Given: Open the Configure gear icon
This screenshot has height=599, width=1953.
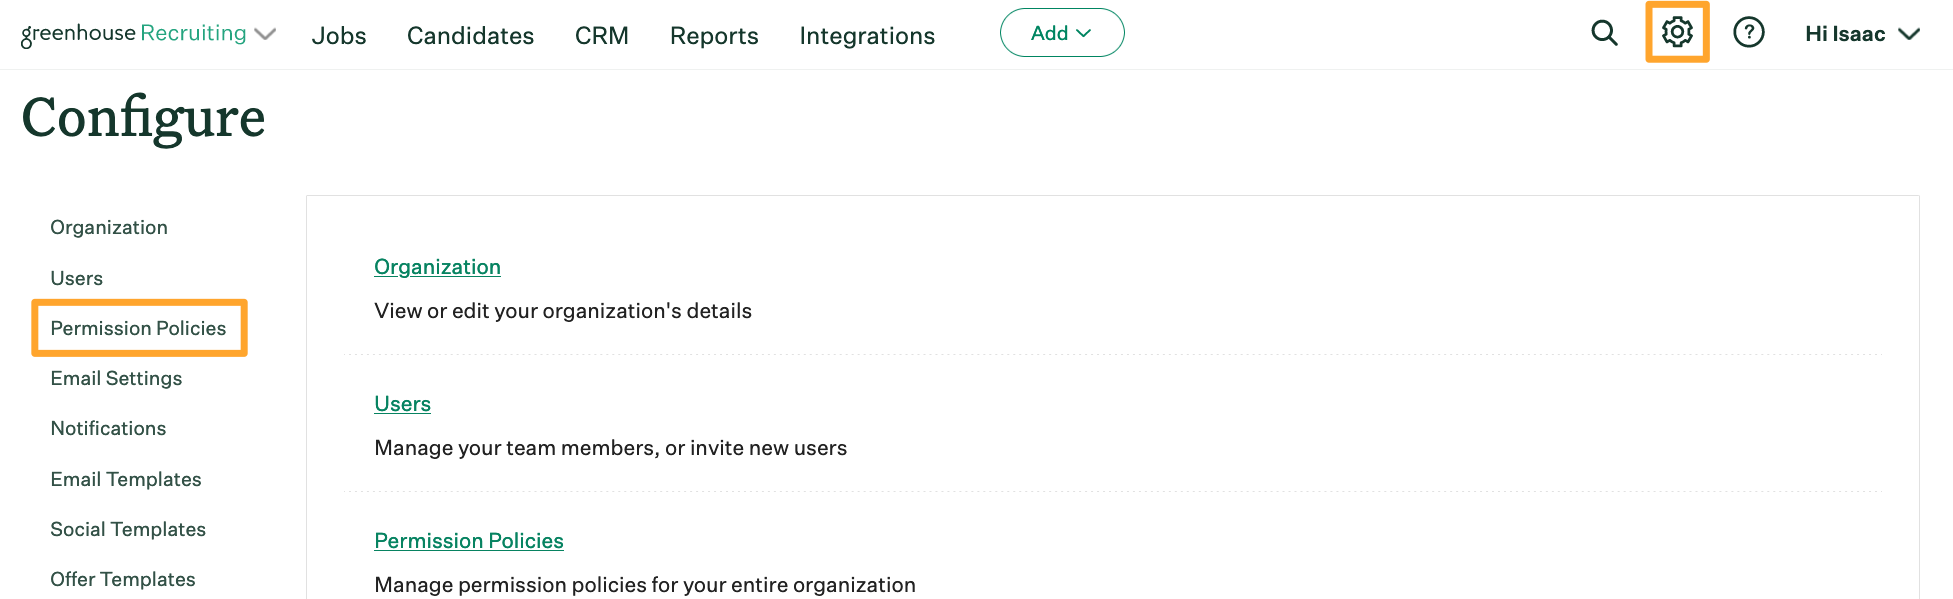Looking at the screenshot, I should pos(1677,33).
